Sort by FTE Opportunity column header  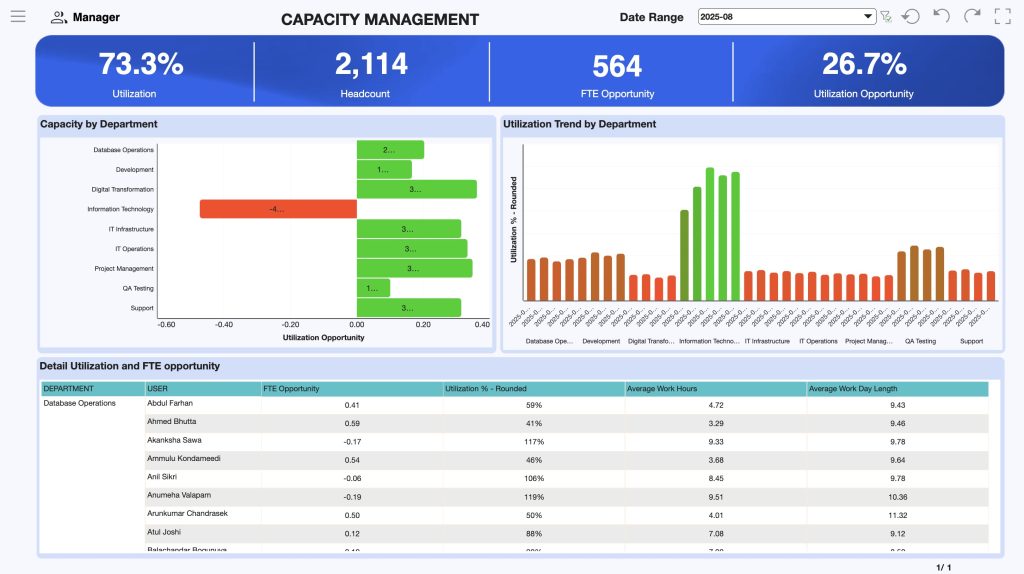(x=291, y=388)
